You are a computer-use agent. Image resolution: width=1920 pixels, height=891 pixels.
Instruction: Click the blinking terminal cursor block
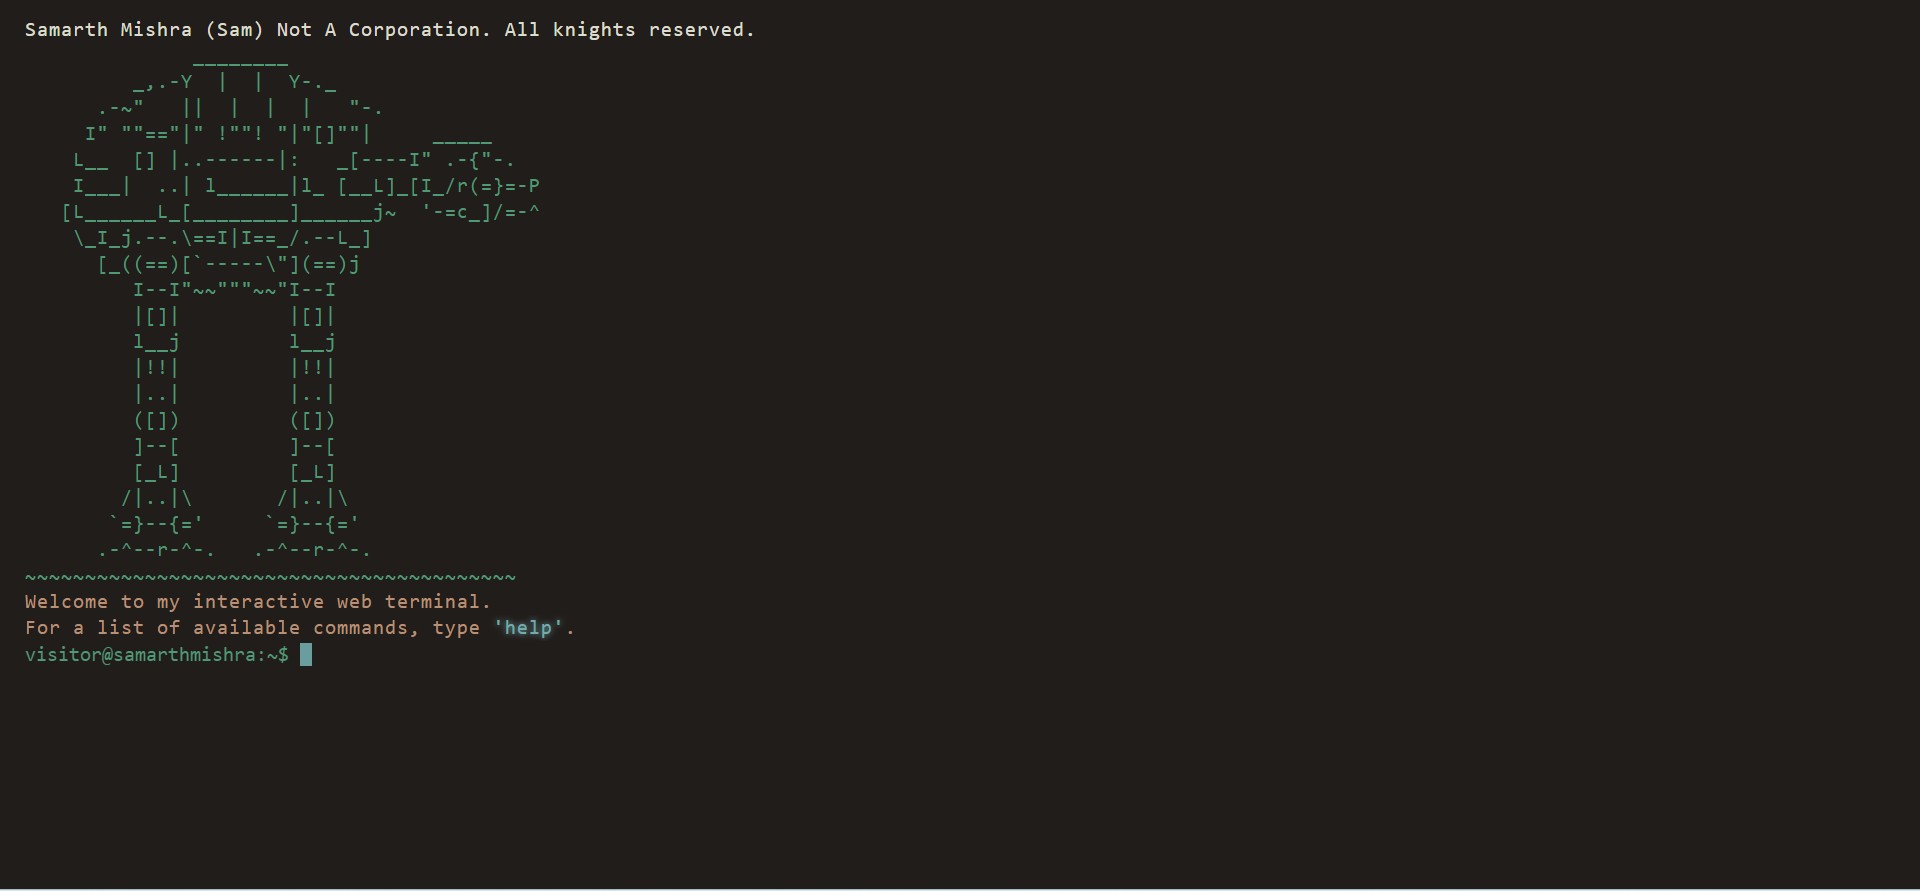click(x=306, y=655)
